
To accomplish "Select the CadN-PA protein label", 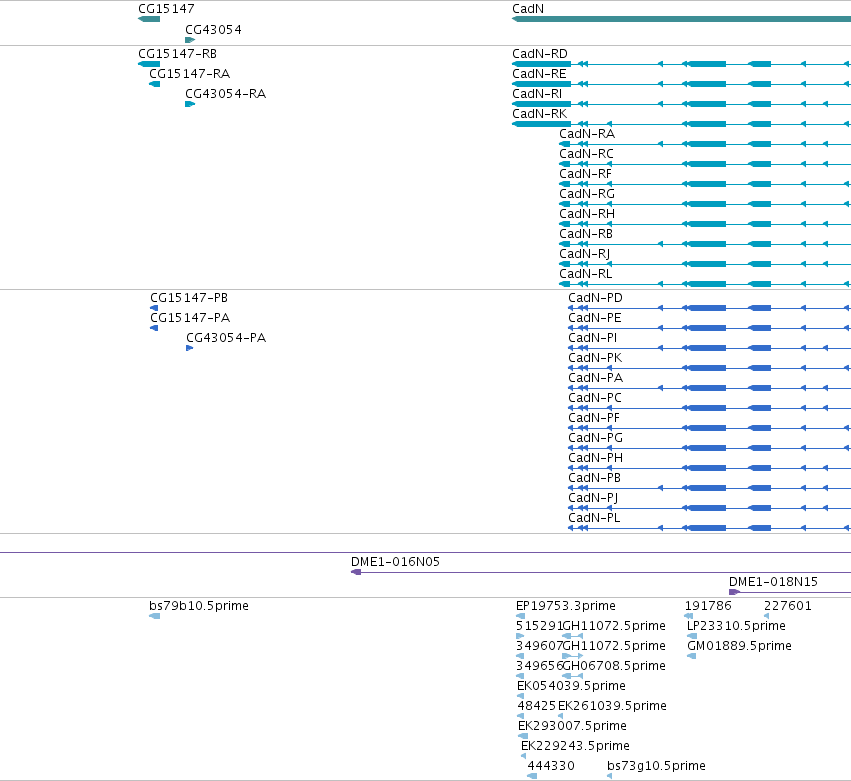I will (595, 378).
